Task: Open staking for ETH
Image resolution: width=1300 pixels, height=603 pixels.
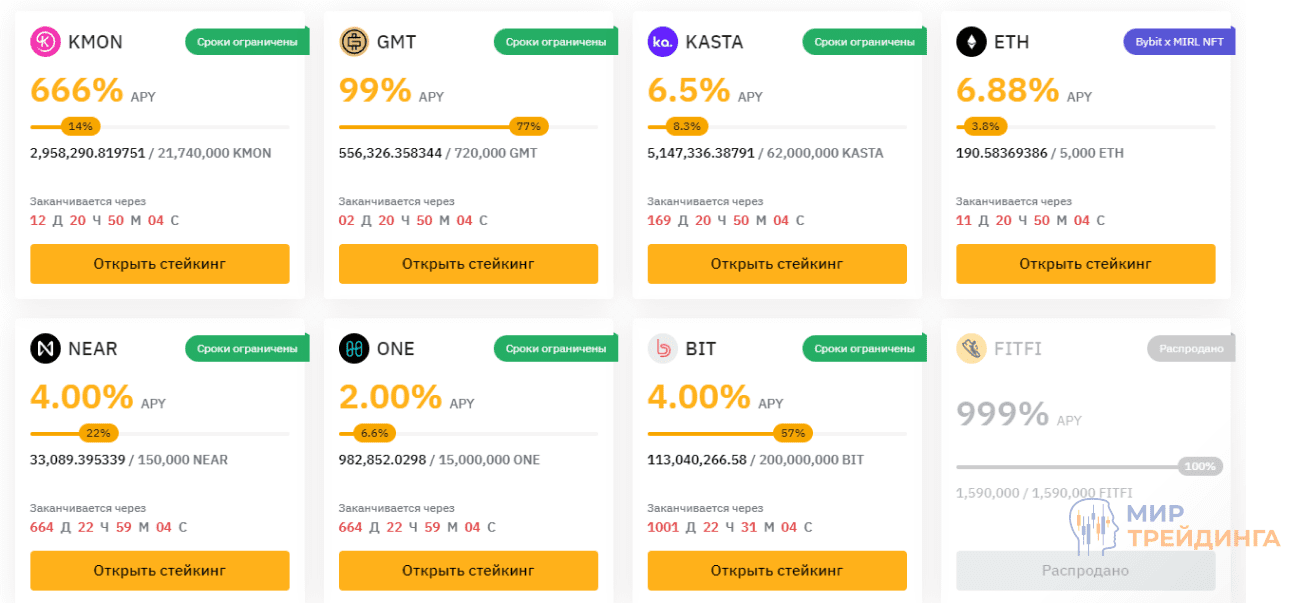Action: point(1085,264)
